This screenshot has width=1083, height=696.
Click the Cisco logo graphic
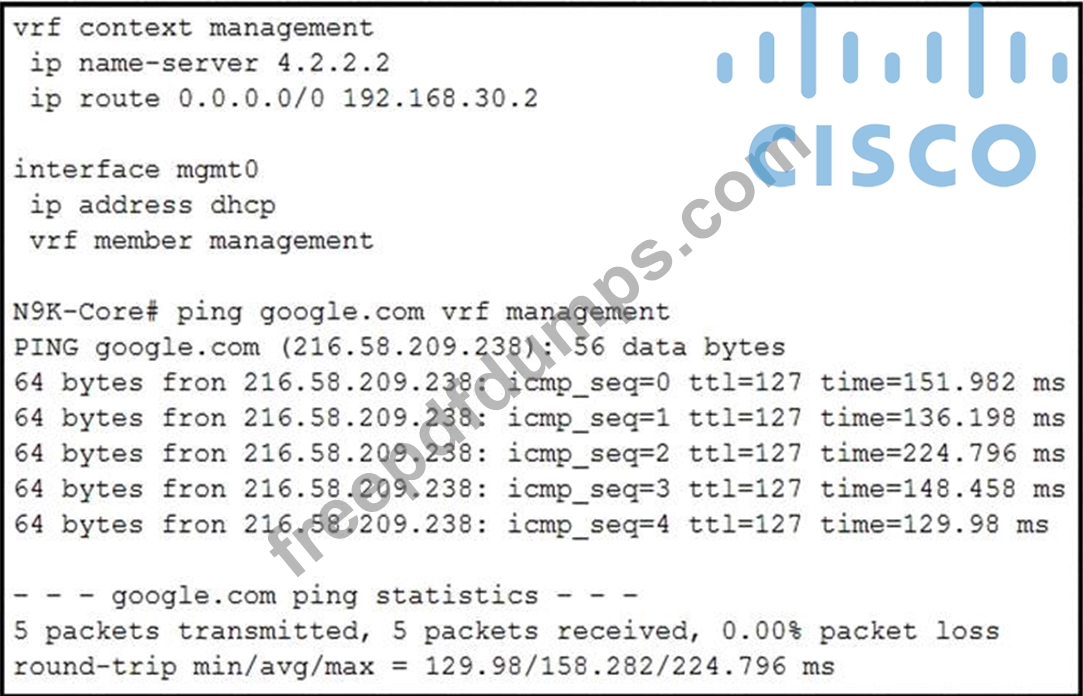(x=892, y=95)
